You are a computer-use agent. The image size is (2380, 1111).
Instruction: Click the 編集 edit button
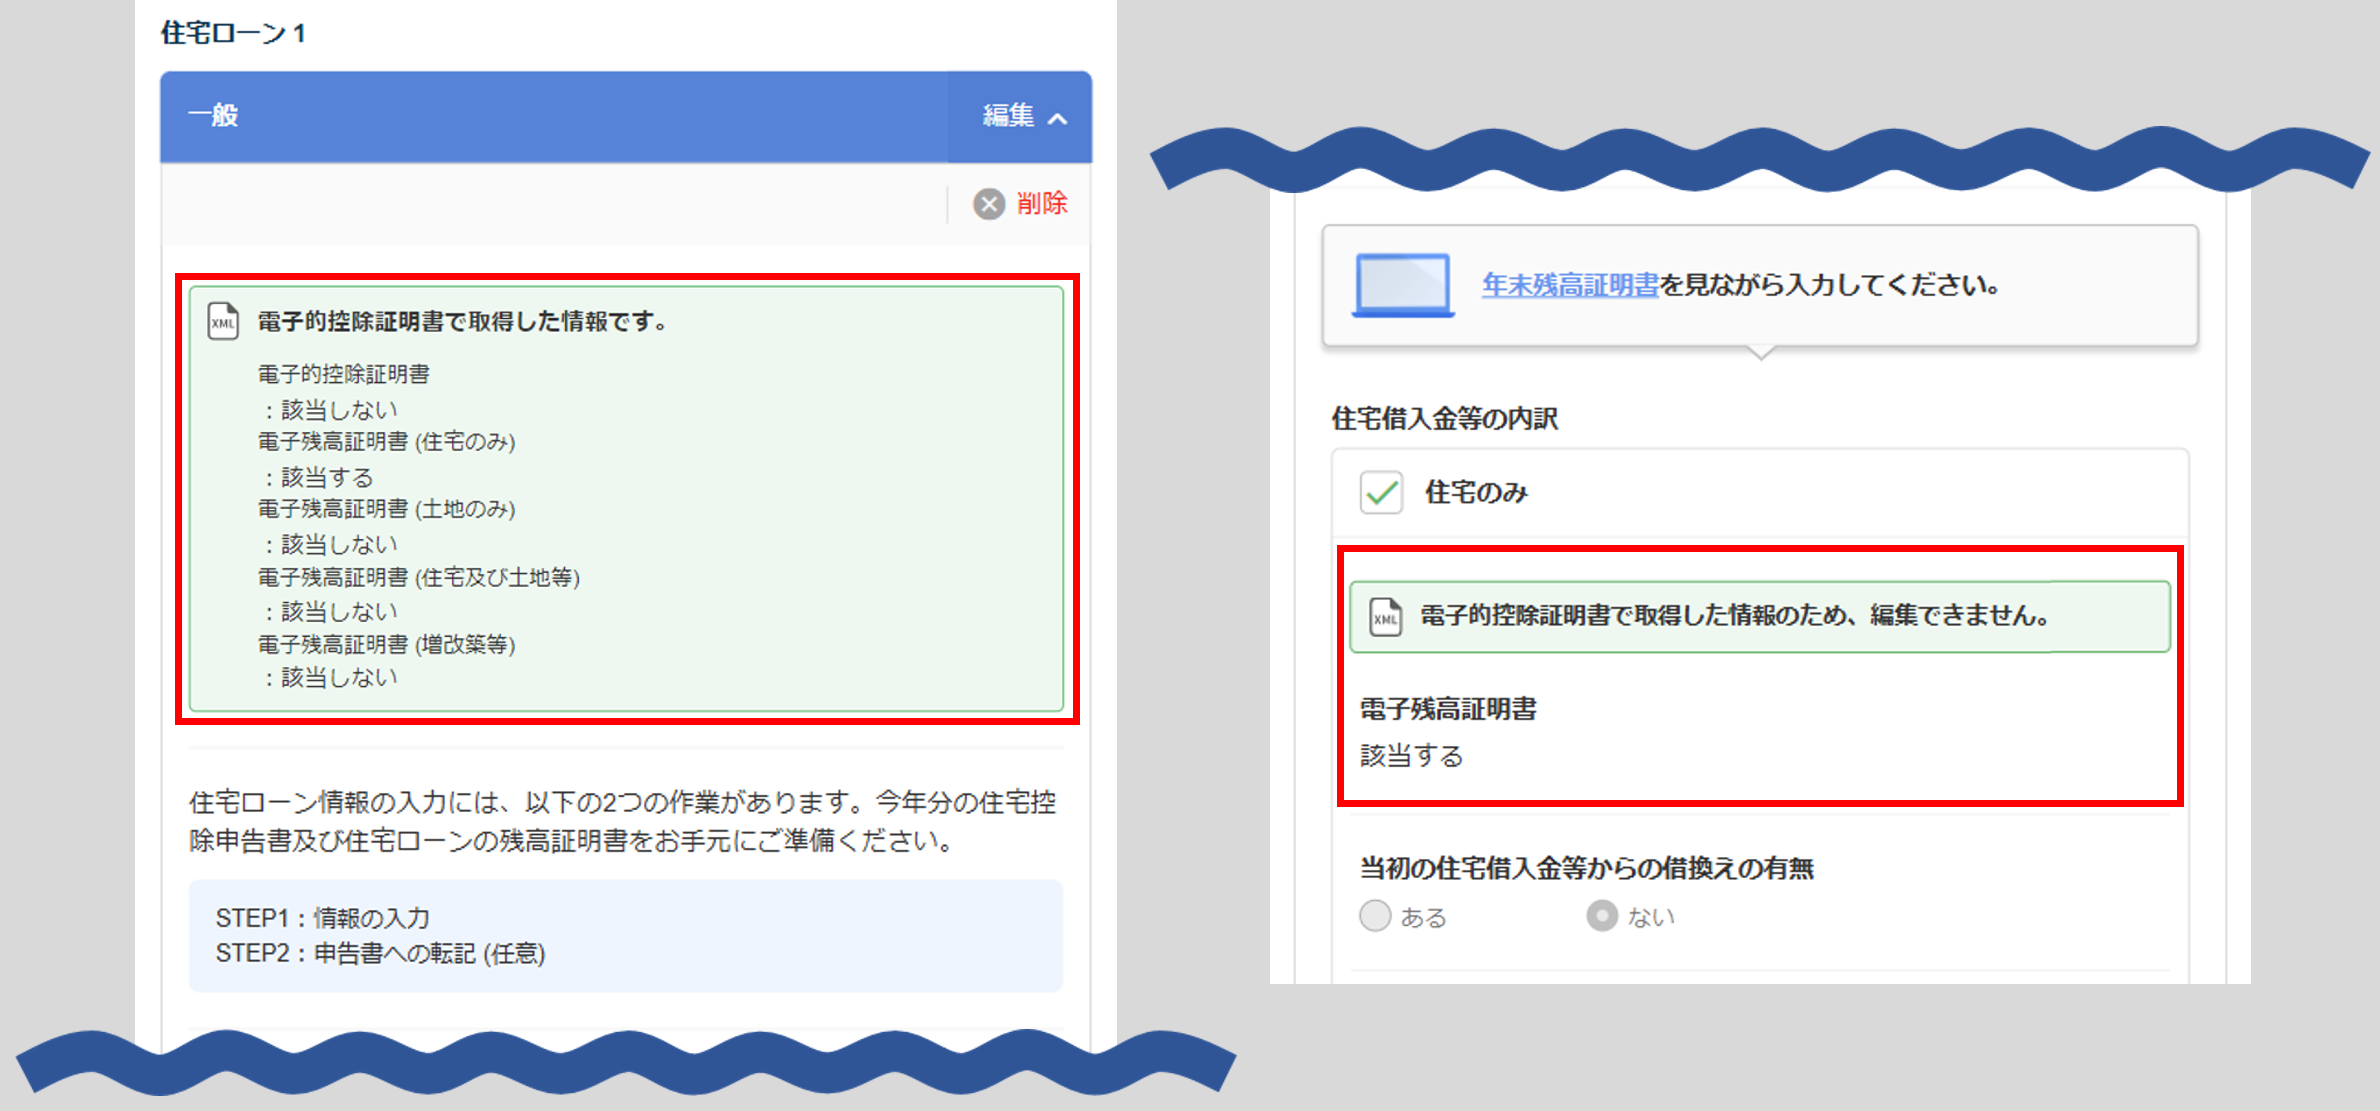click(x=1008, y=116)
